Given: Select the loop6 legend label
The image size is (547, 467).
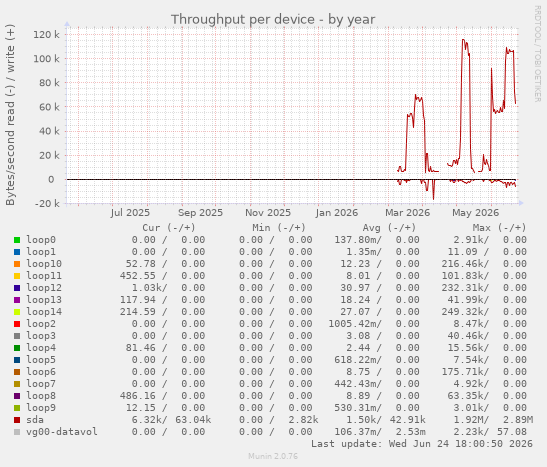Looking at the screenshot, I should (x=41, y=371).
